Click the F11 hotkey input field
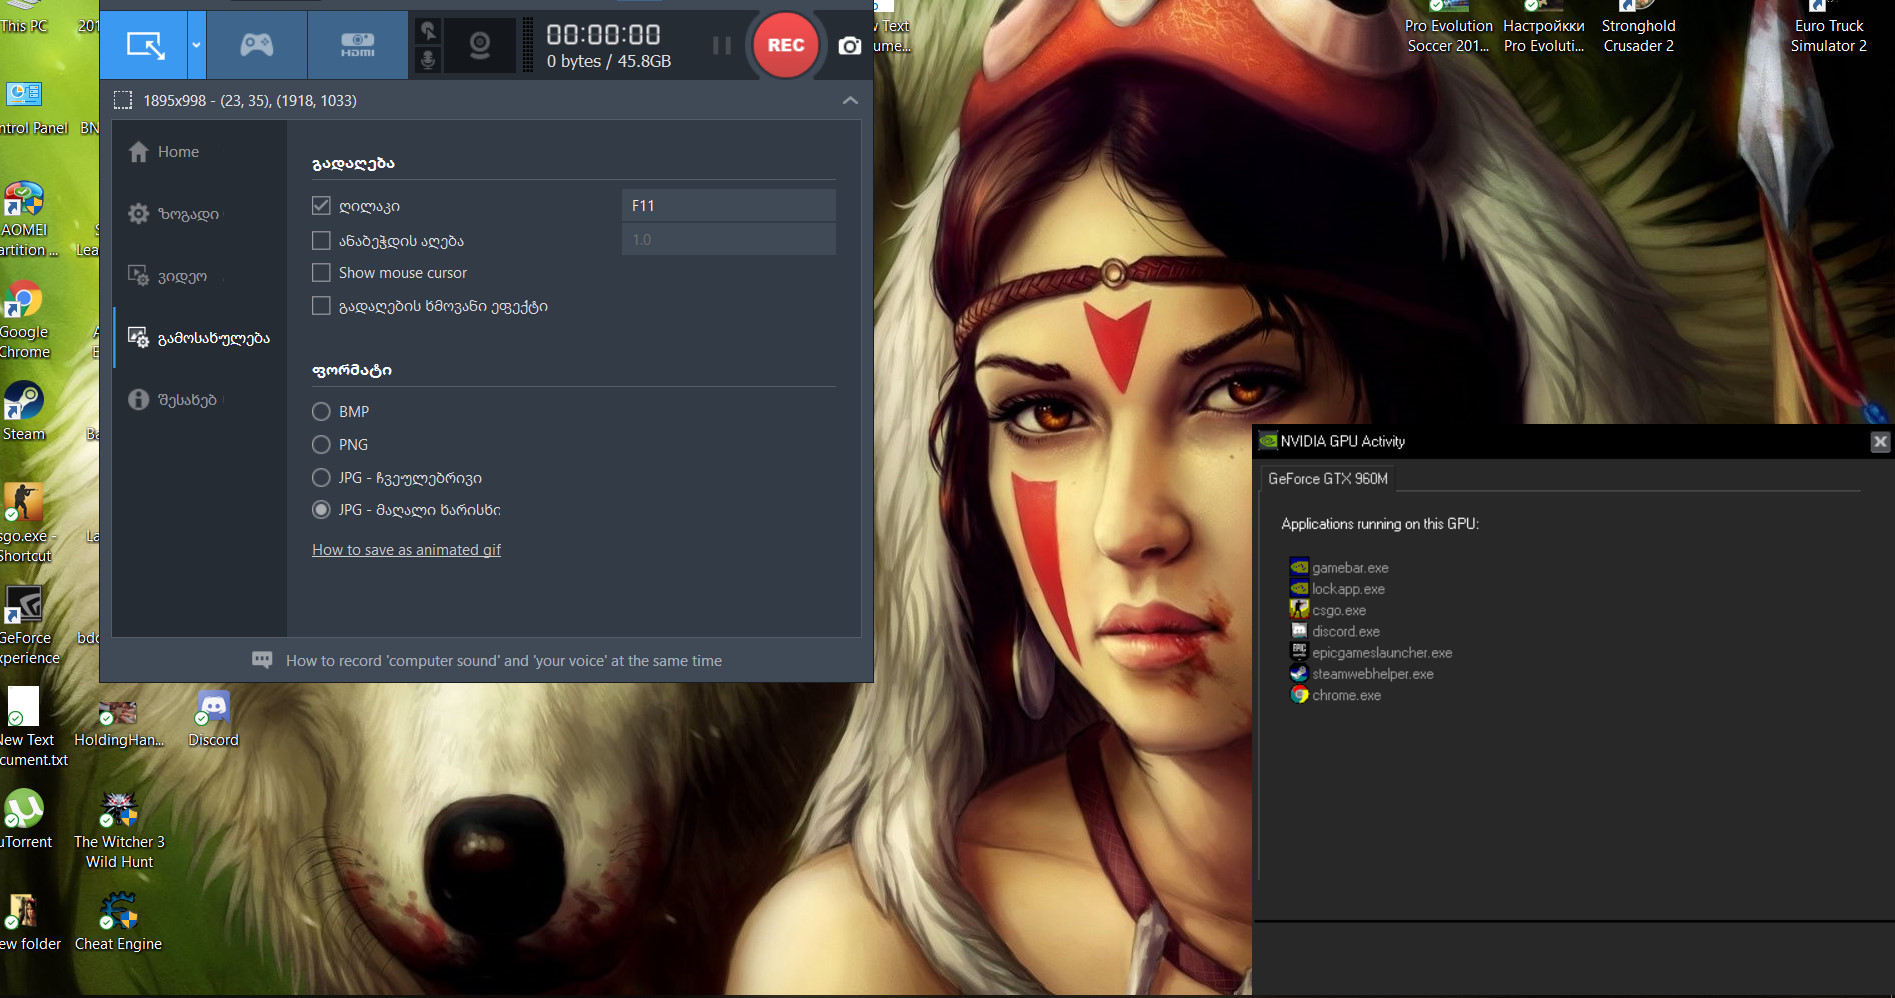The width and height of the screenshot is (1895, 998). click(x=728, y=206)
